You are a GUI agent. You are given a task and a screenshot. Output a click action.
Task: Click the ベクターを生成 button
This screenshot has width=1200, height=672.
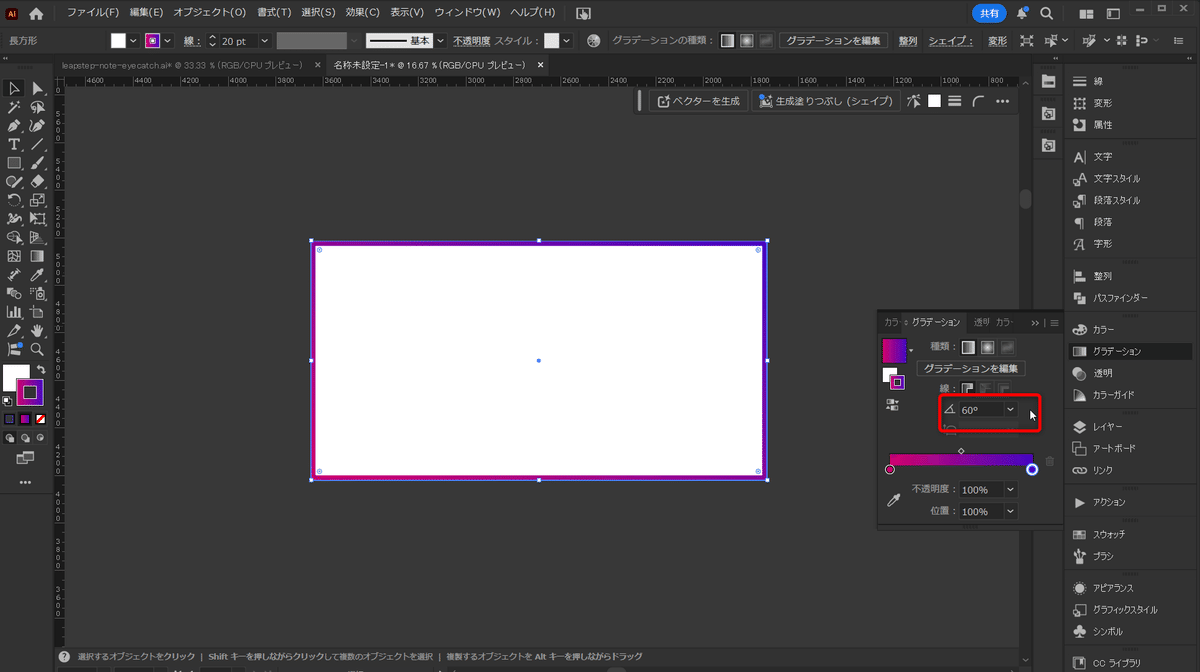pos(699,101)
